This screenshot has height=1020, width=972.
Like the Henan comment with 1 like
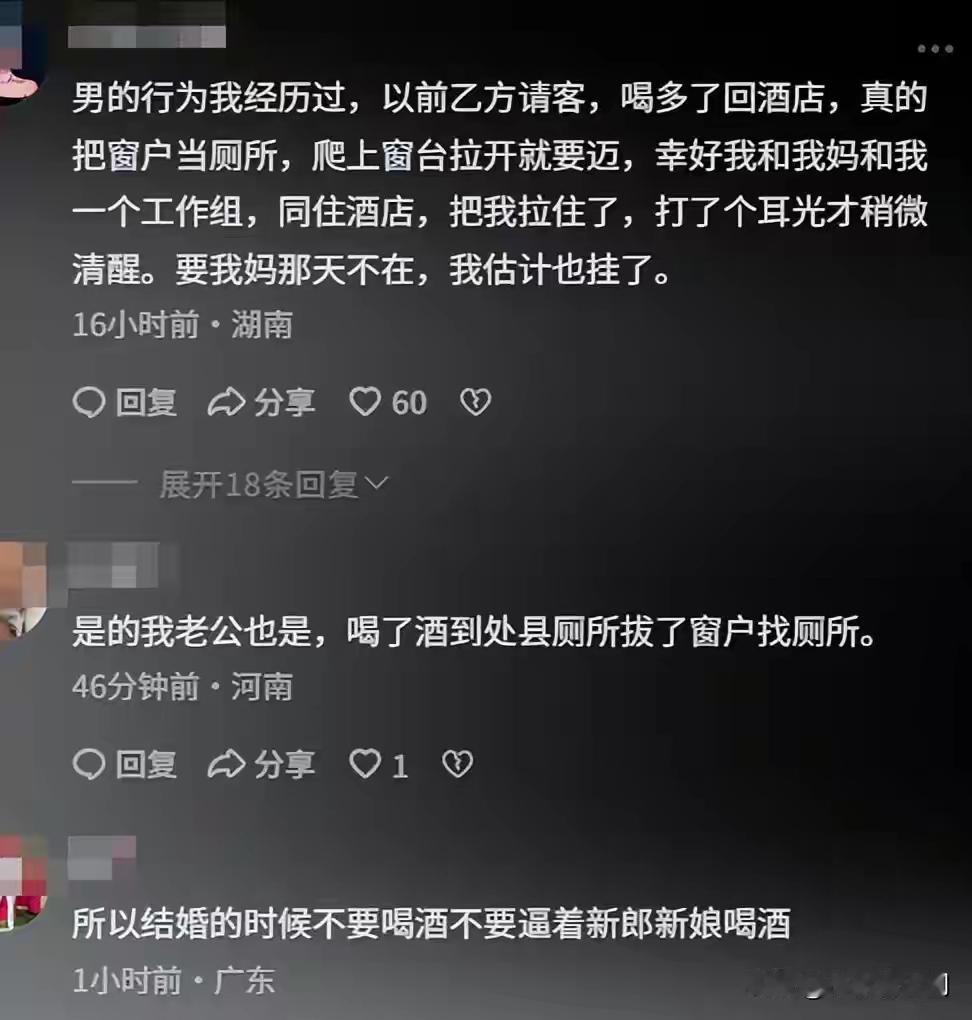(x=365, y=763)
